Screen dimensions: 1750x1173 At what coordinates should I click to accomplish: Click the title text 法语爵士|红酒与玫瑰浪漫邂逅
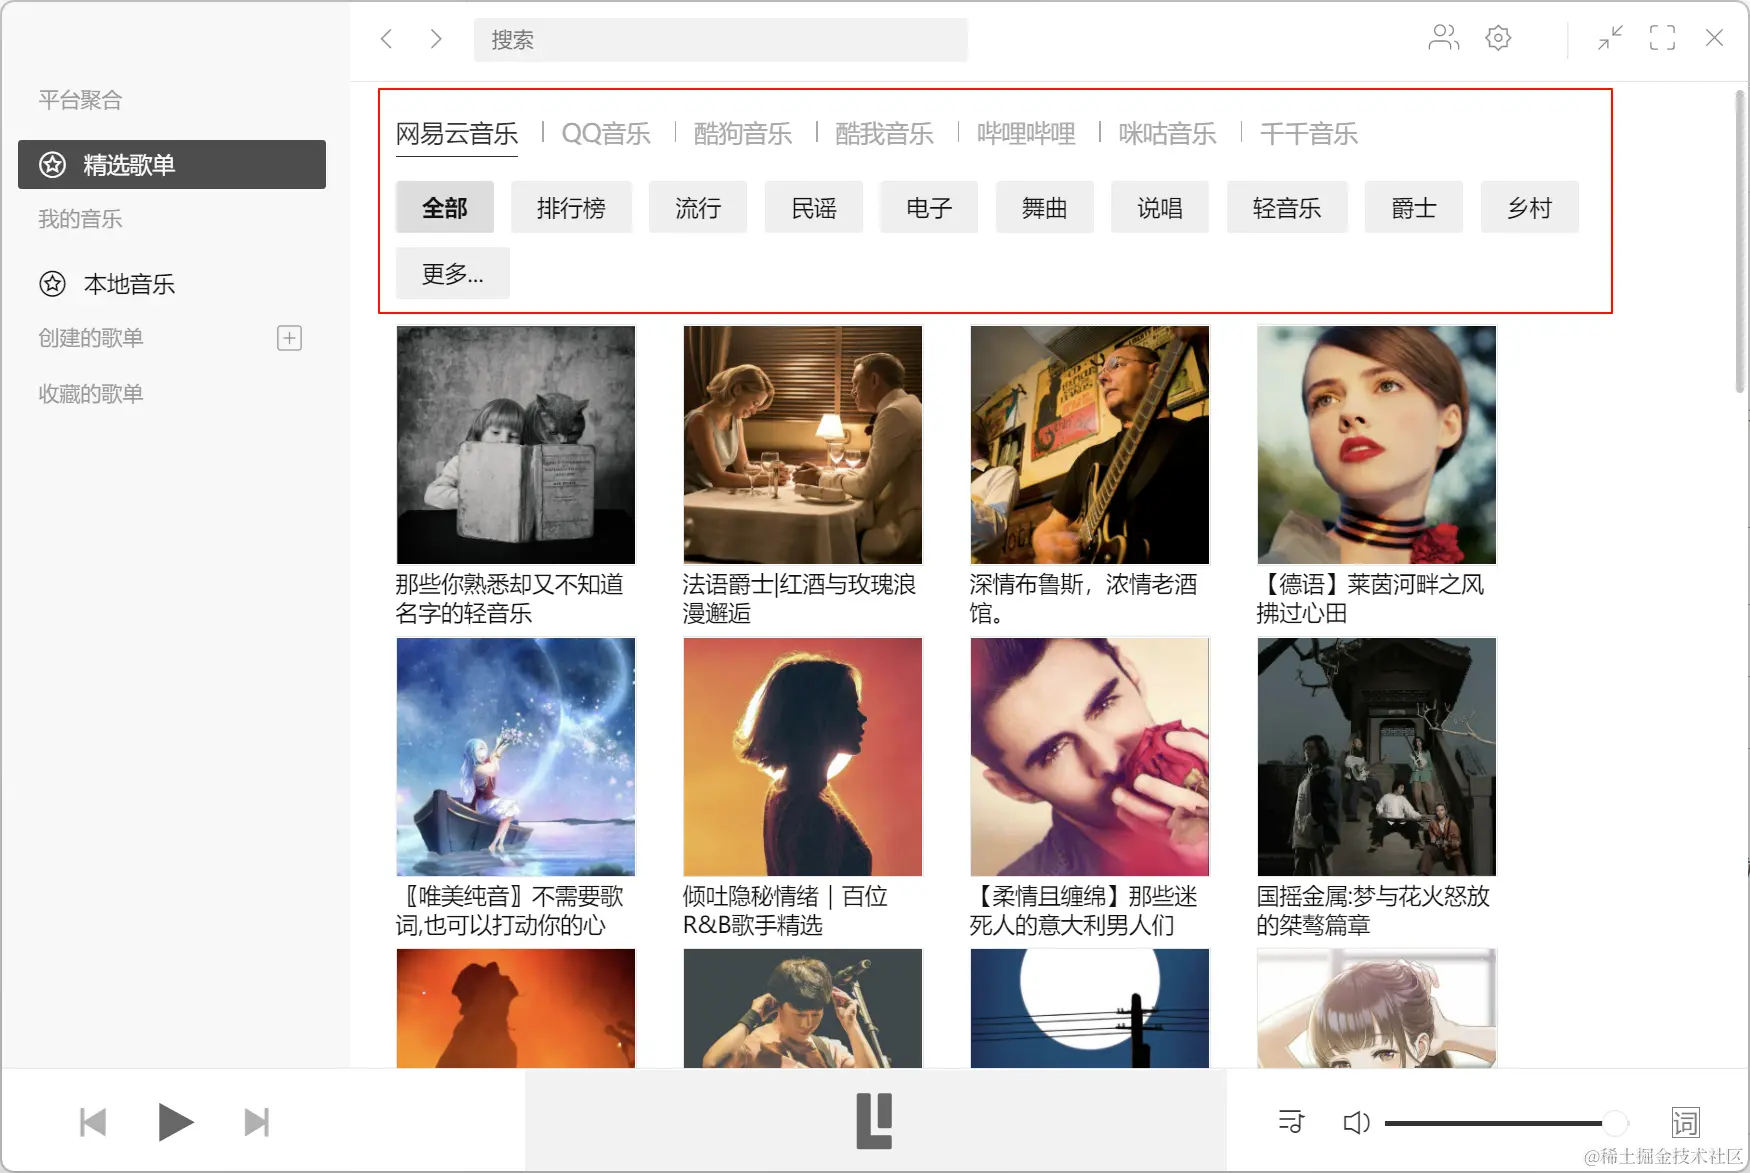click(799, 598)
